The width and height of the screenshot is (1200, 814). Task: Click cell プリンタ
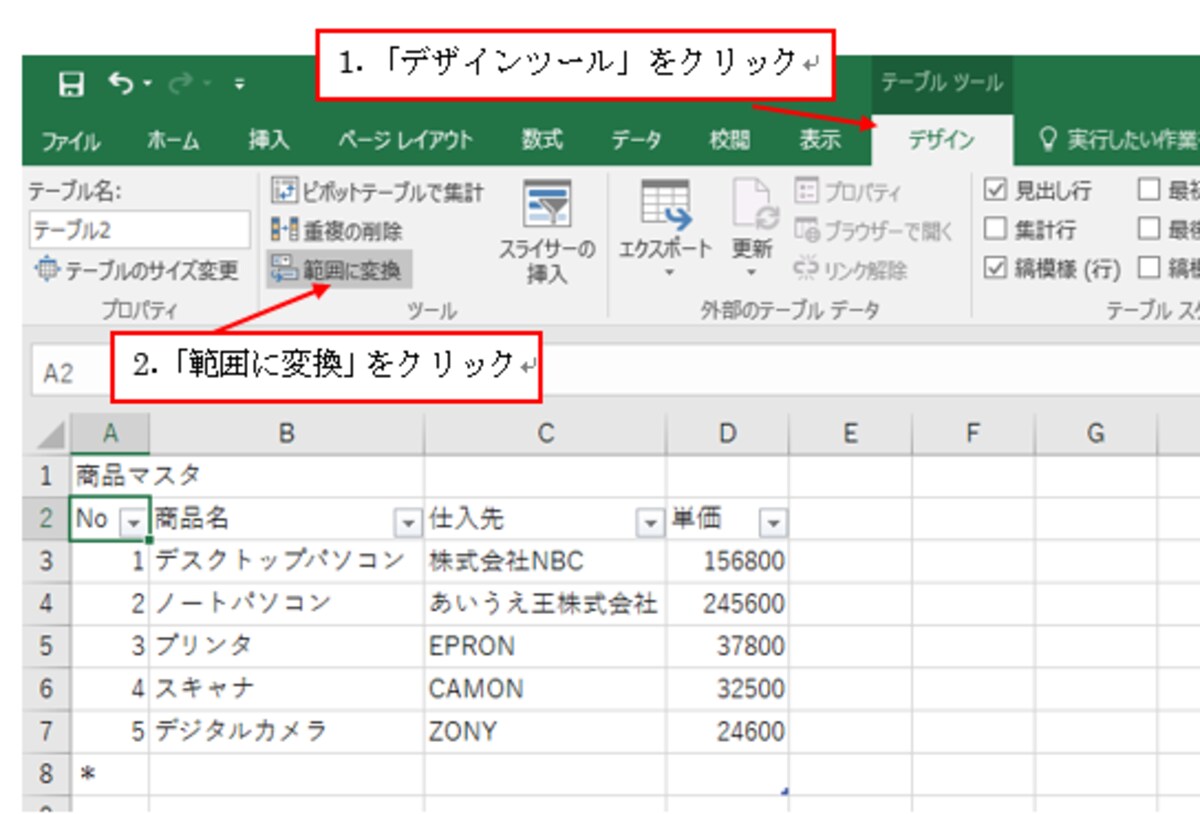[x=286, y=646]
